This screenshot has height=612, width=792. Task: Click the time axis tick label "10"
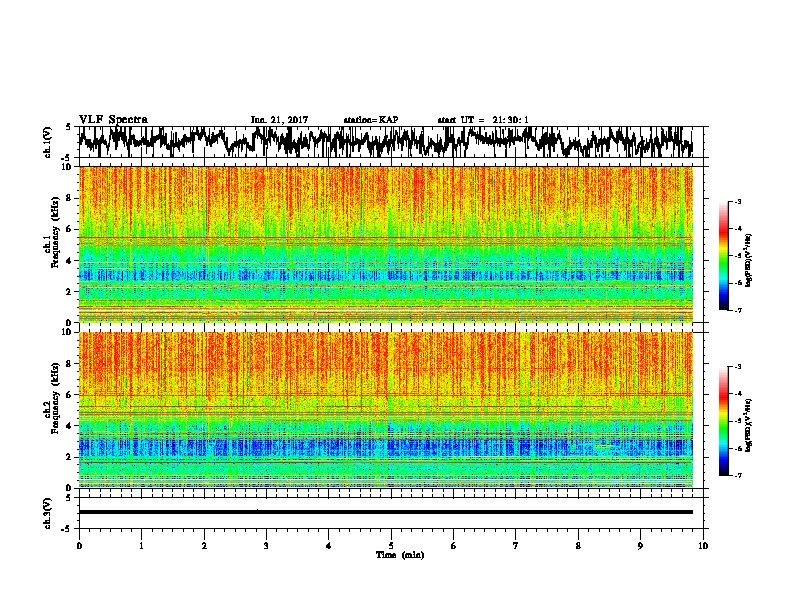(x=703, y=546)
